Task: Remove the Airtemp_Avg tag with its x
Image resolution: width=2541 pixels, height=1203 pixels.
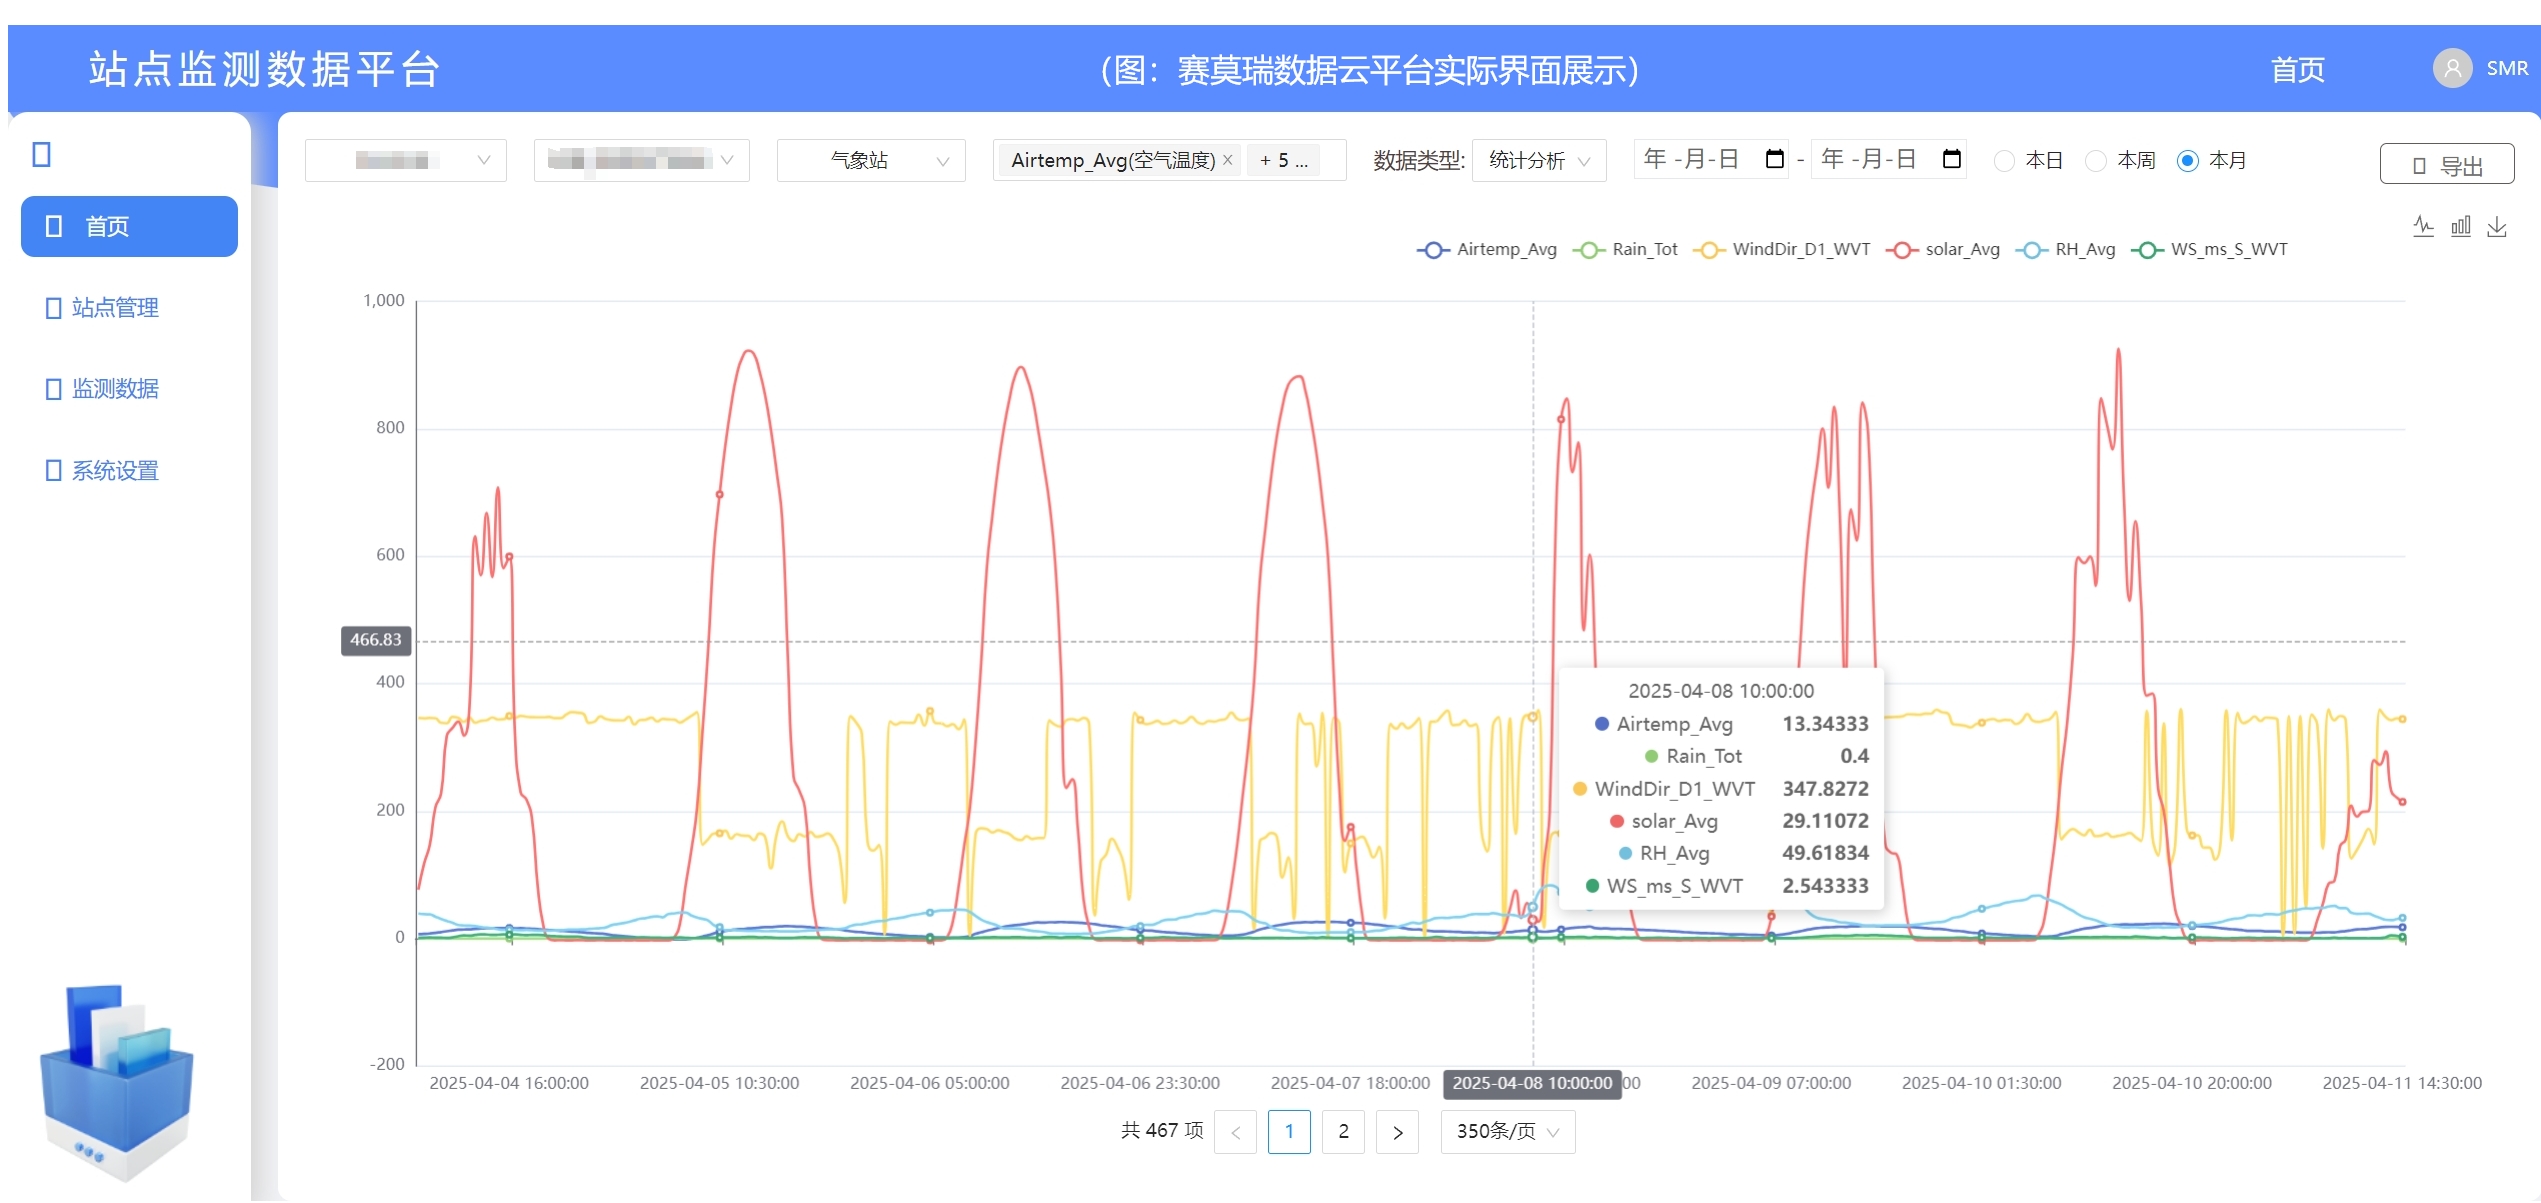Action: click(x=1227, y=160)
